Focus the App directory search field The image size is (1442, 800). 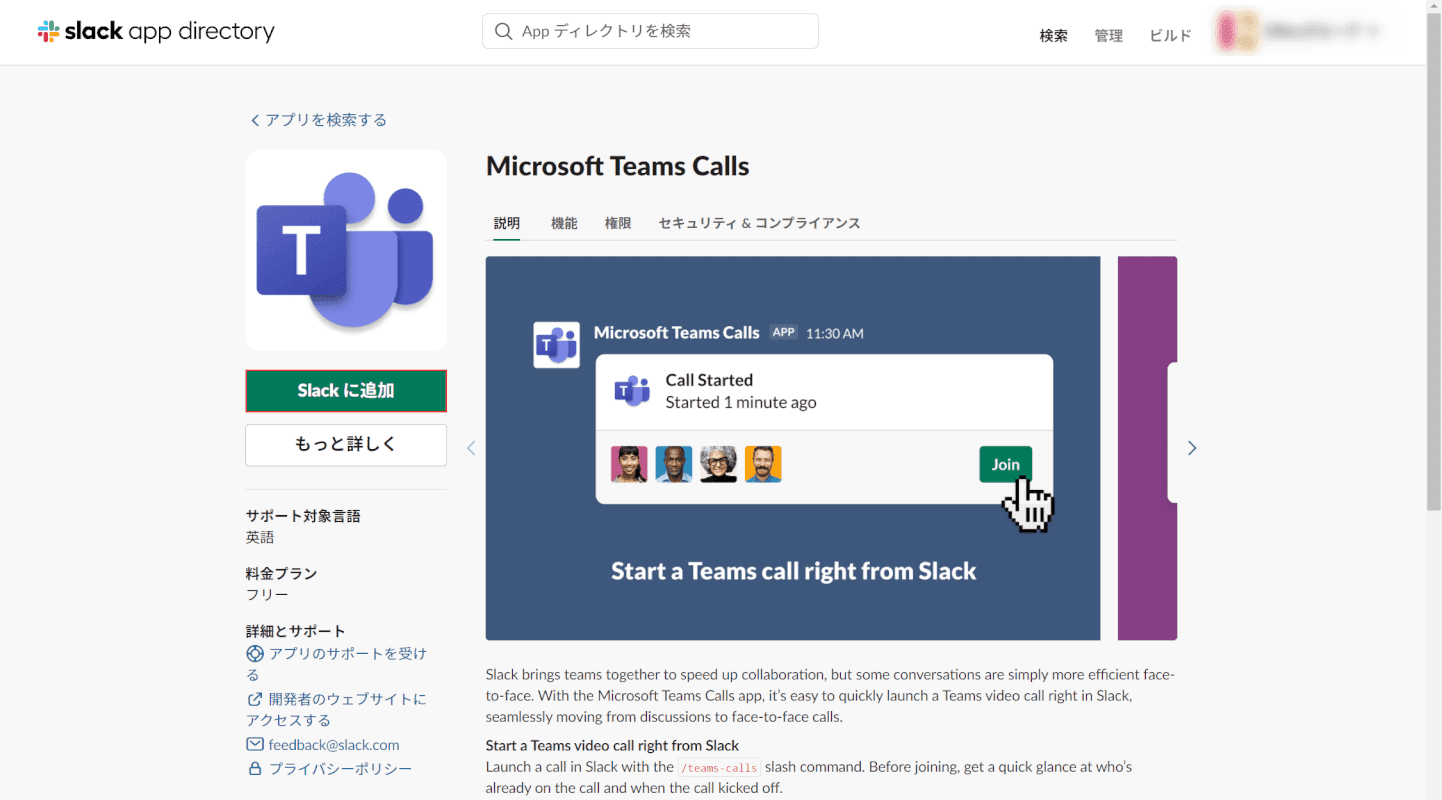[x=650, y=31]
